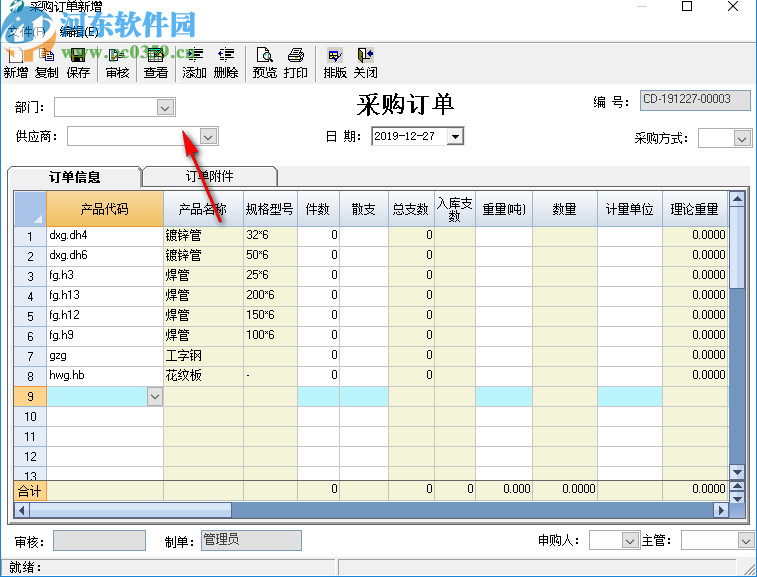Select the cell with code fg.h12
757x577 pixels.
(105, 316)
